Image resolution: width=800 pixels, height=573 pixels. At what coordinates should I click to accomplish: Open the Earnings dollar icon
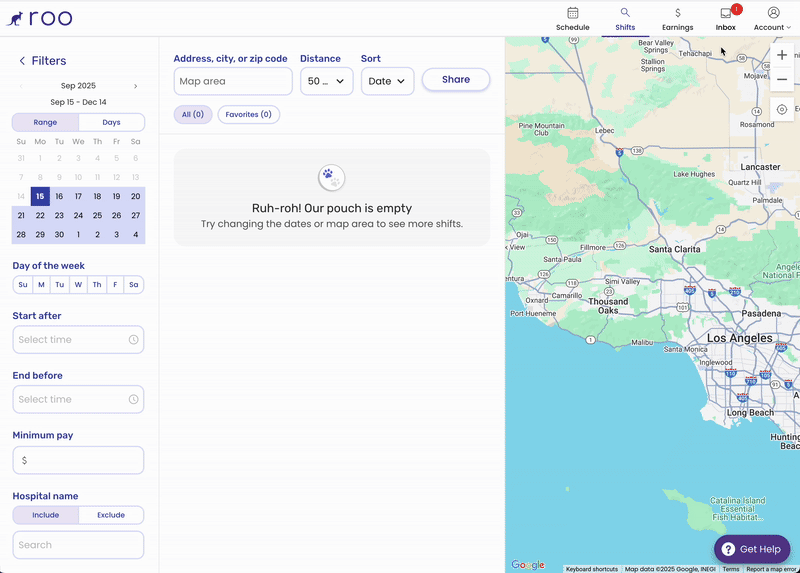pos(678,13)
